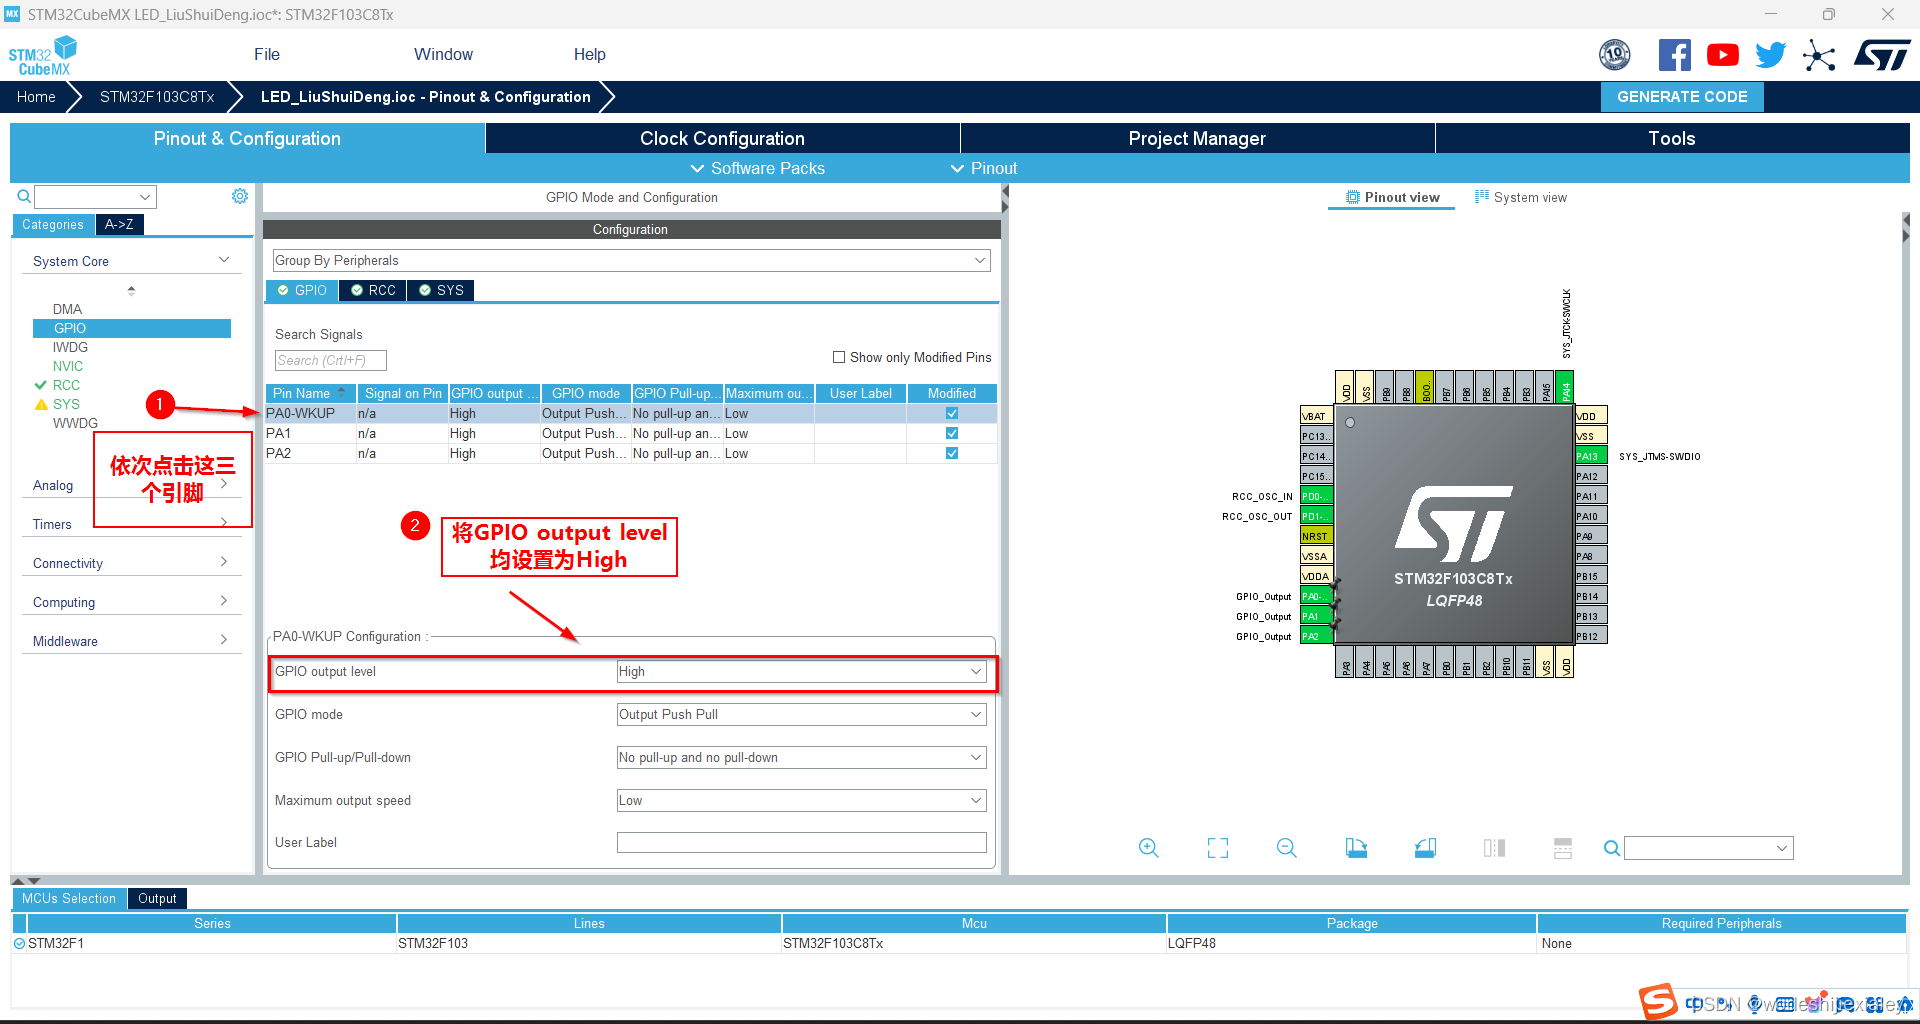This screenshot has width=1920, height=1024.
Task: Rotate the chip view counterclockwise icon
Action: tap(1425, 848)
